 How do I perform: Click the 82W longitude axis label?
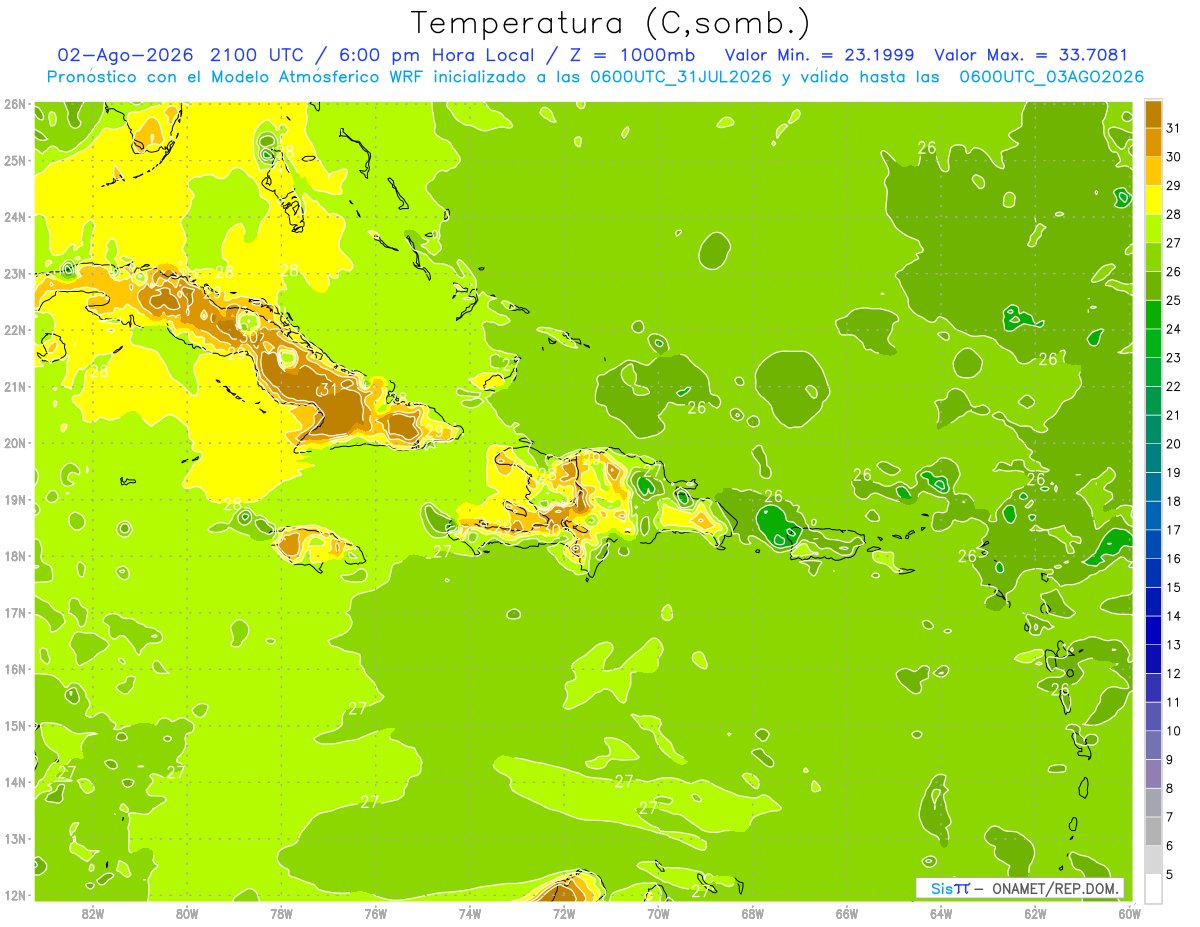93,913
